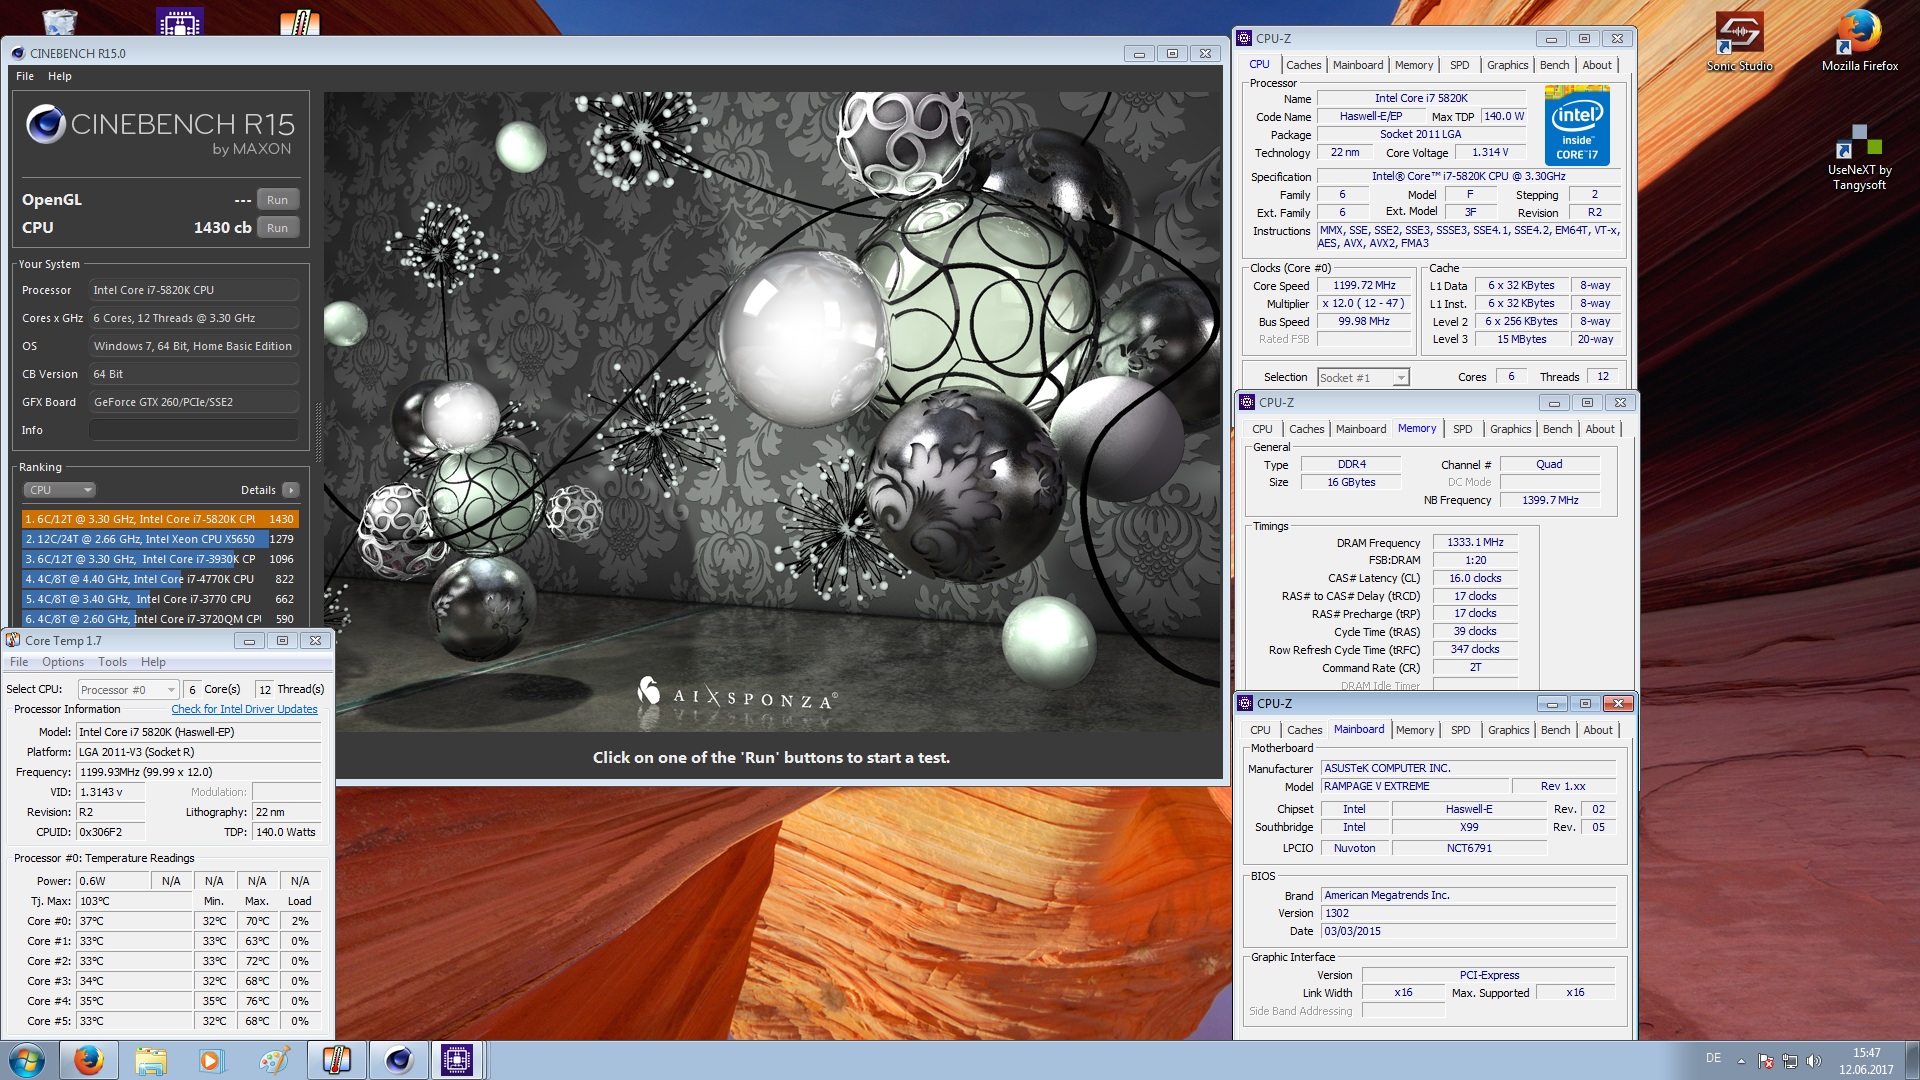Click the network icon in system tray
The width and height of the screenshot is (1920, 1080).
click(x=1790, y=1060)
